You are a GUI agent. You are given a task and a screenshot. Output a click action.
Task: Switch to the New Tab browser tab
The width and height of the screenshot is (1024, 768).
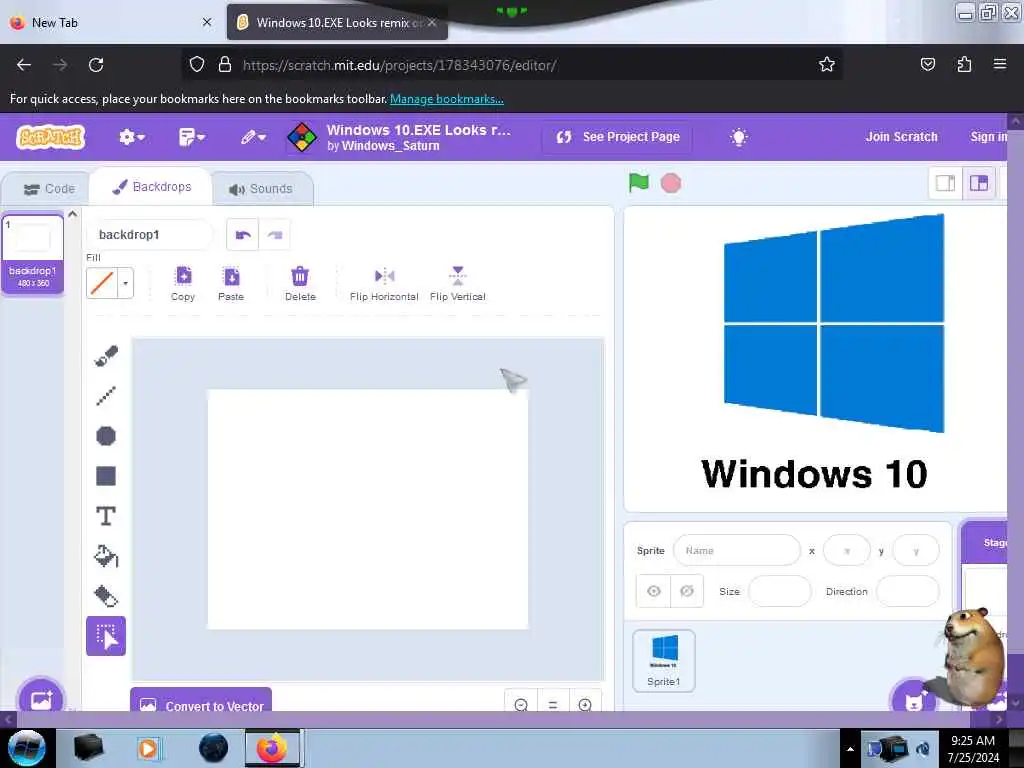tap(110, 22)
